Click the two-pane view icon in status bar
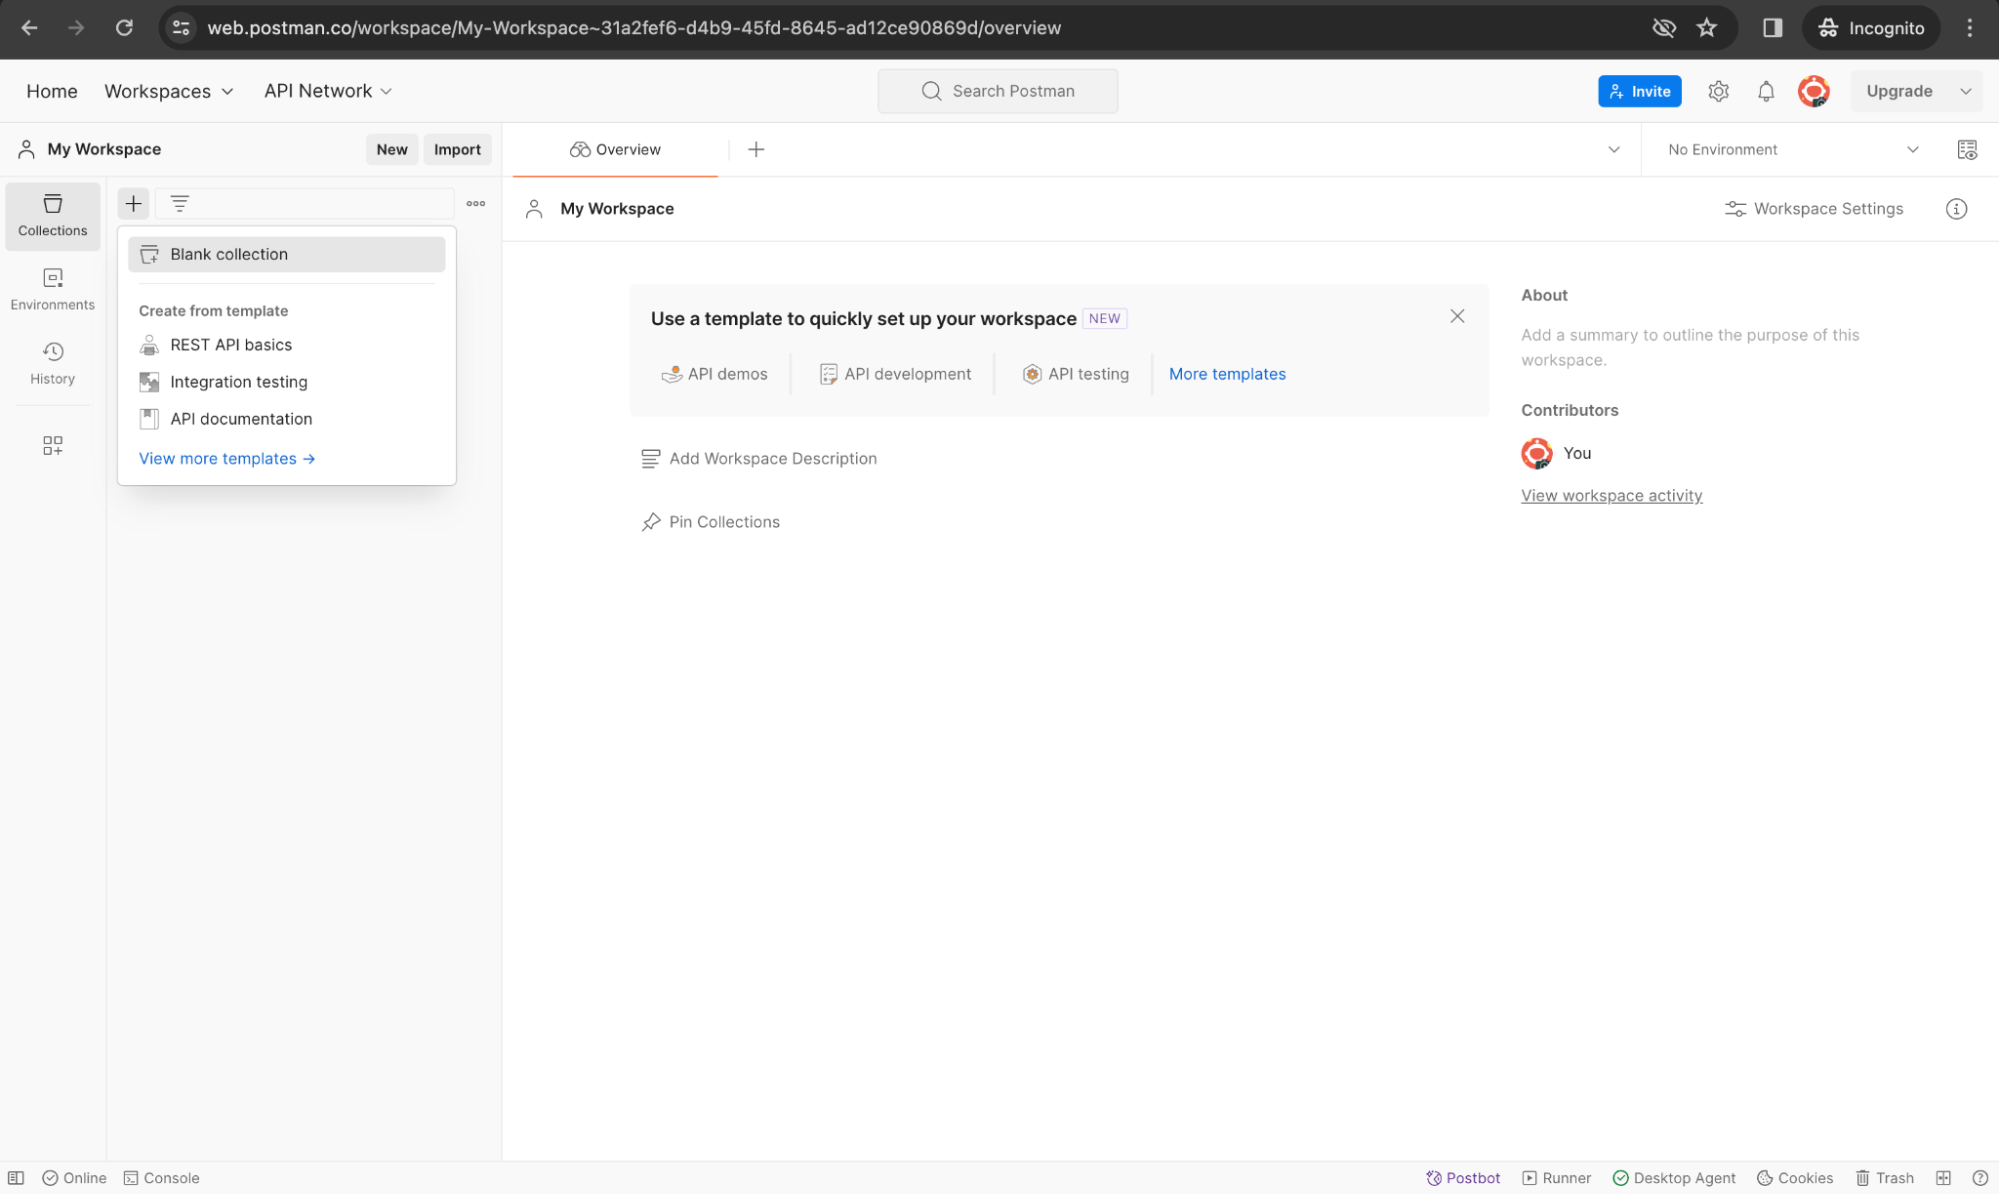 tap(1943, 1177)
